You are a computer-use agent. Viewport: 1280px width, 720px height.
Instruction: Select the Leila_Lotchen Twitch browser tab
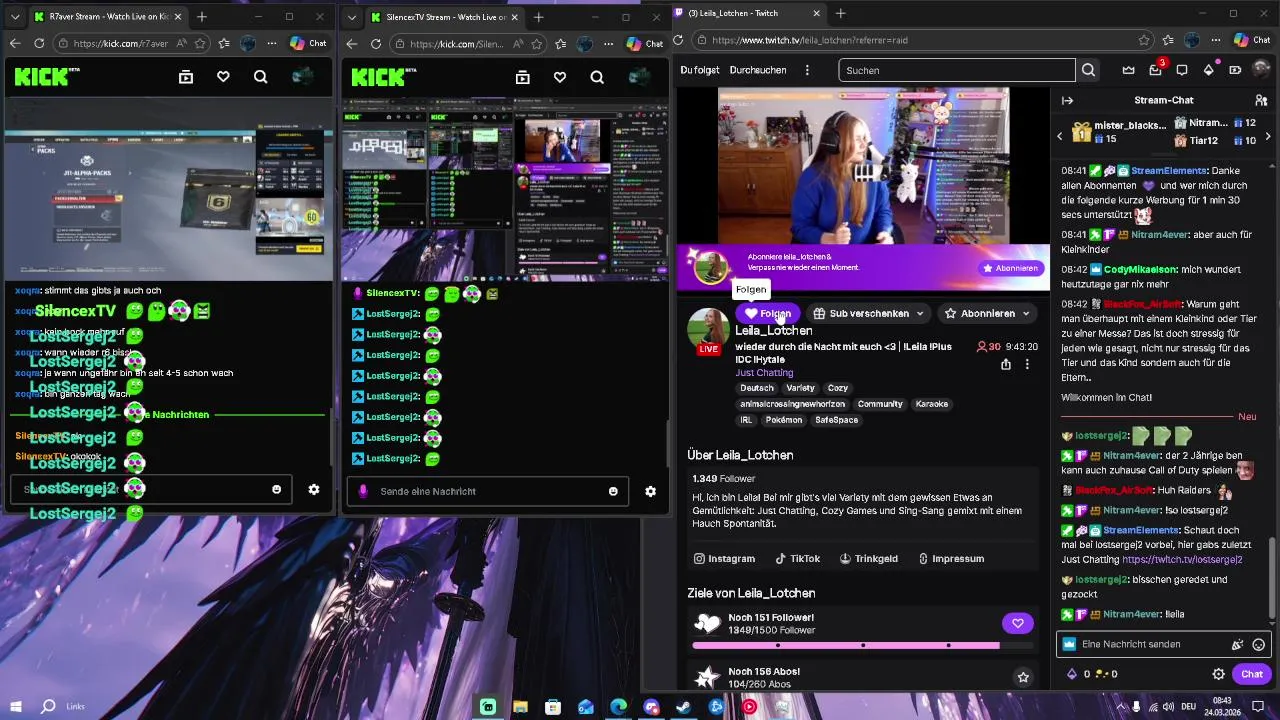pos(749,13)
